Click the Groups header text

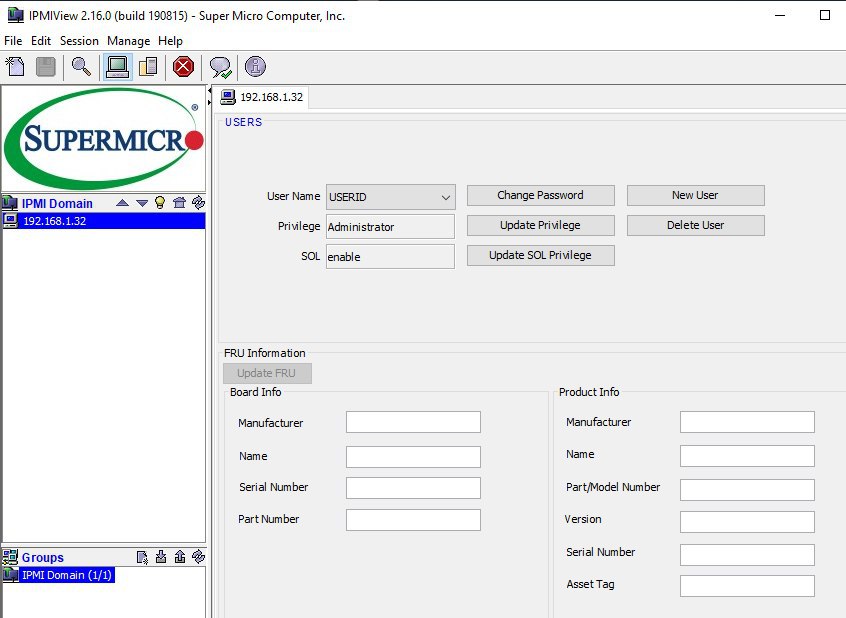pyautogui.click(x=43, y=558)
